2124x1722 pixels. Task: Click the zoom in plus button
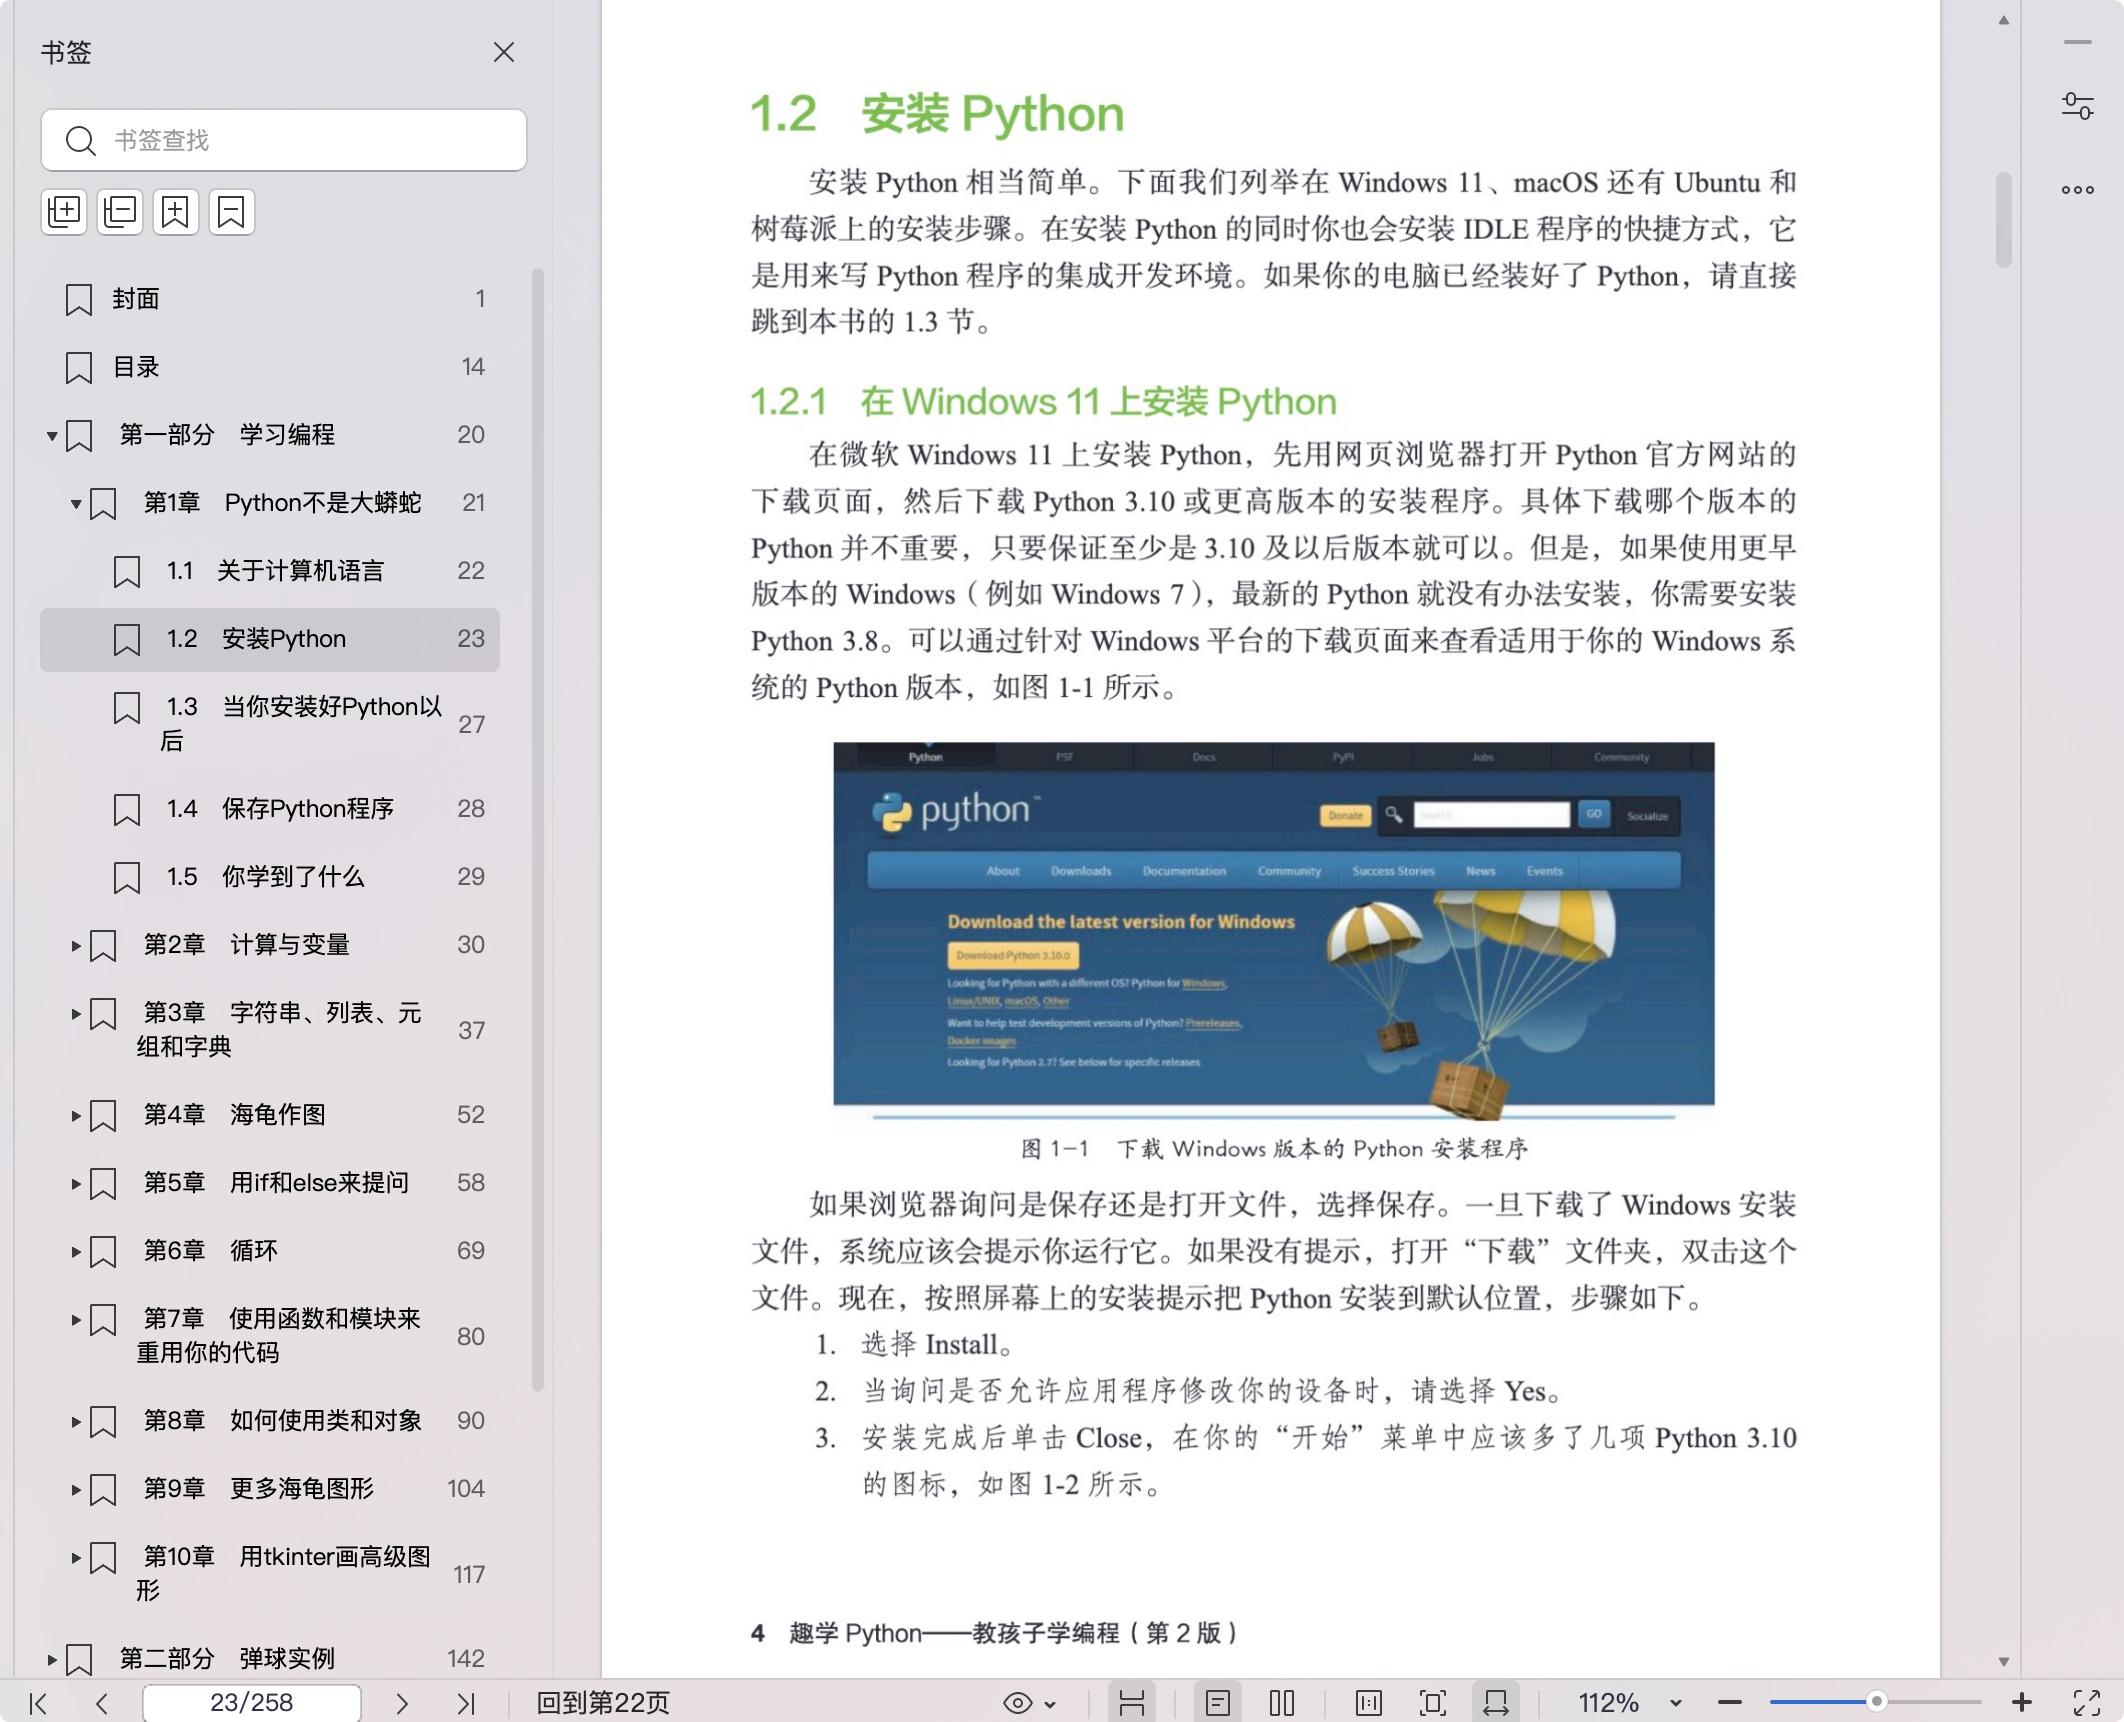coord(2022,1702)
